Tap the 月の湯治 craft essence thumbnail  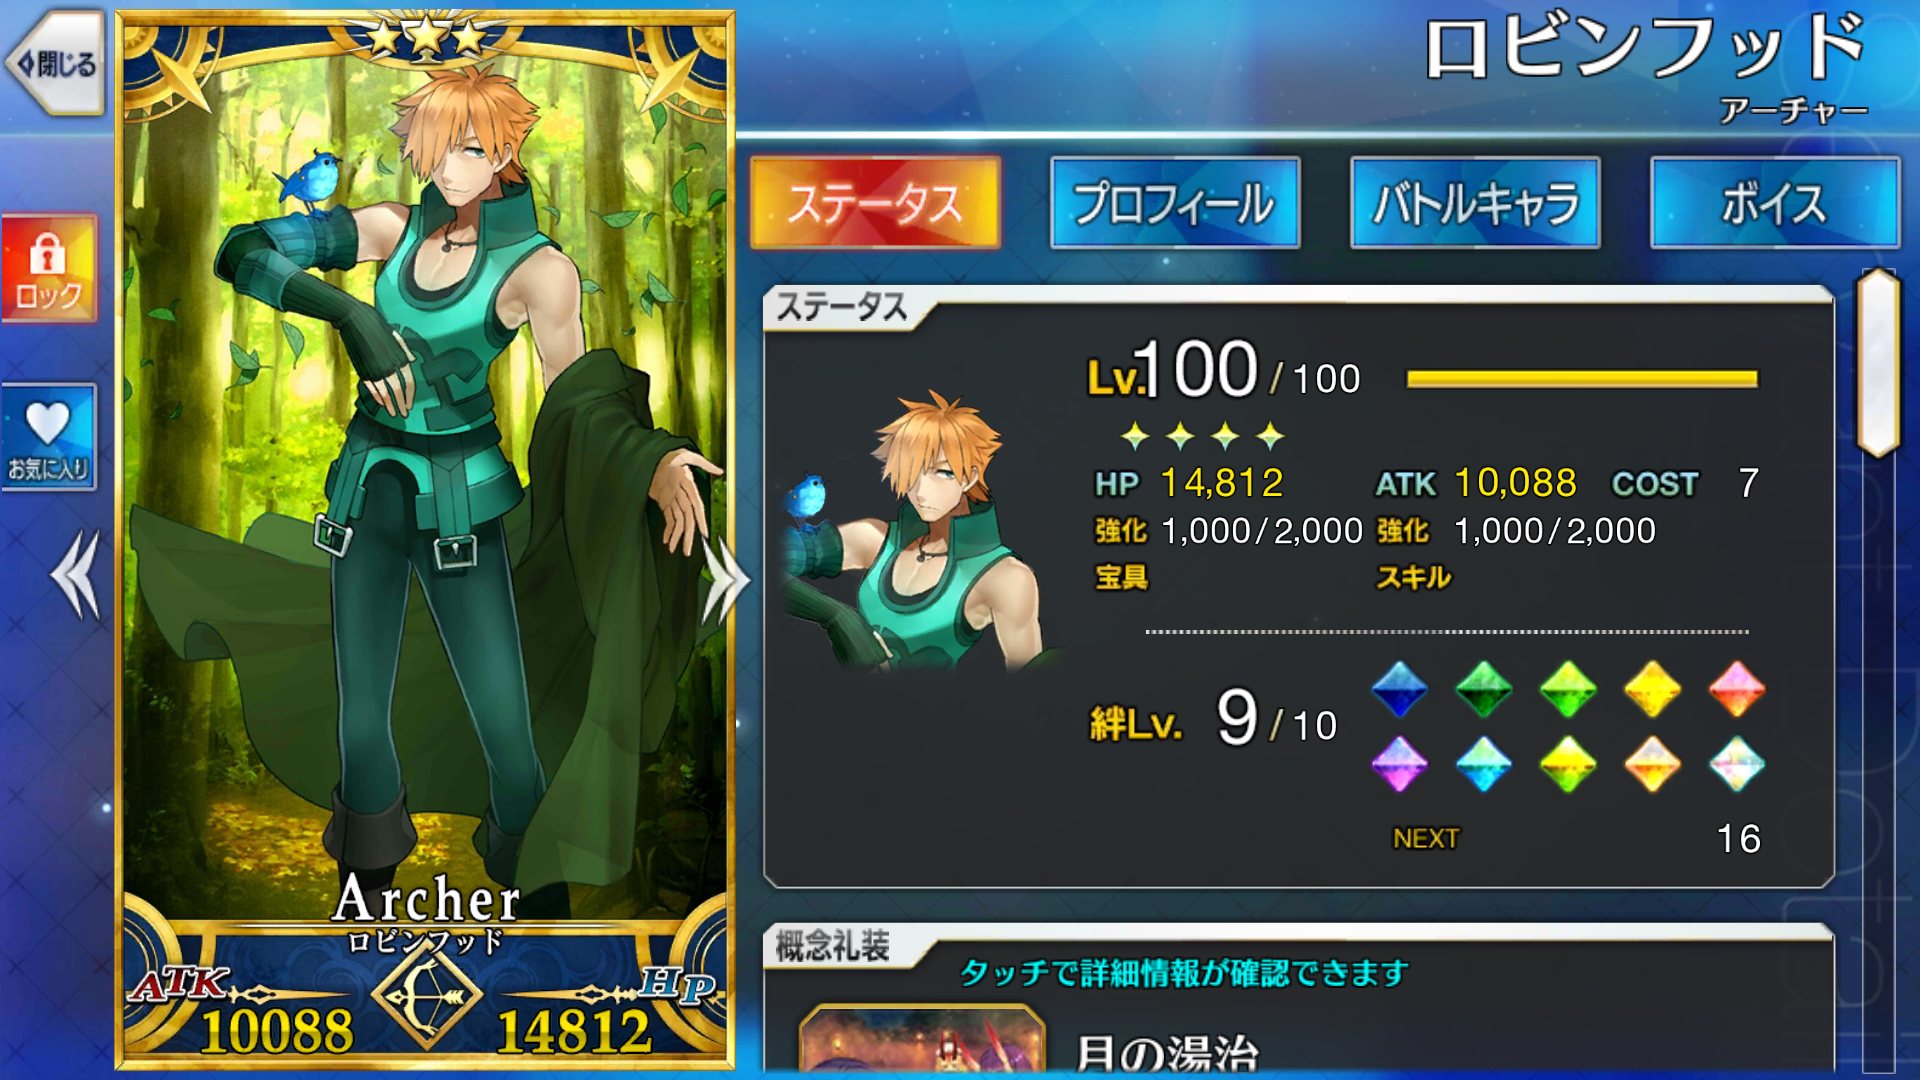(x=922, y=1040)
